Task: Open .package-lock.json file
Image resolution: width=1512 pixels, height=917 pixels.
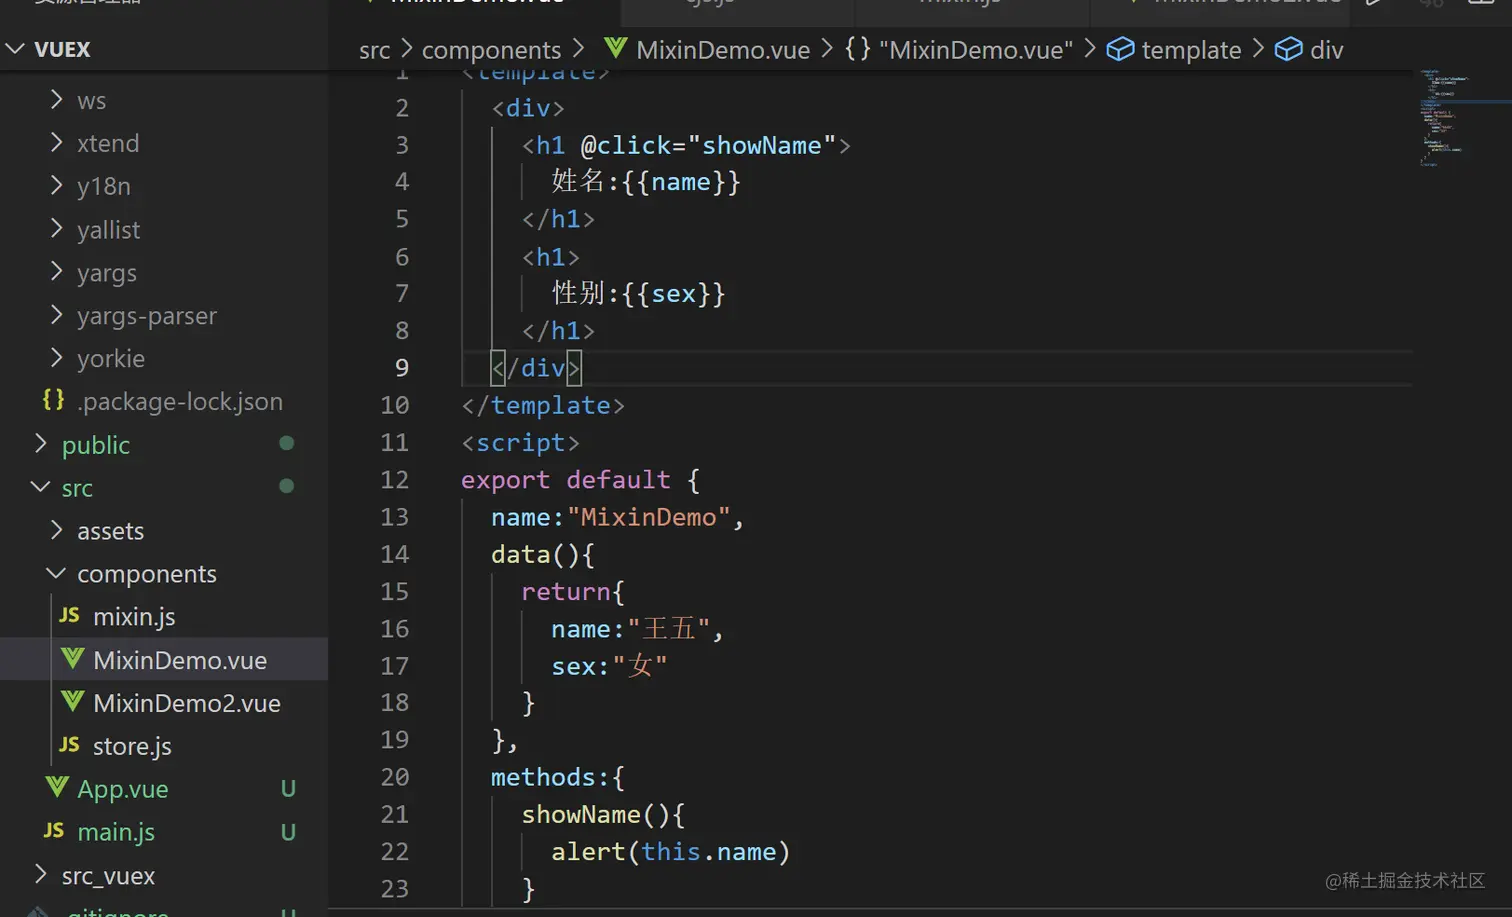Action: point(180,401)
